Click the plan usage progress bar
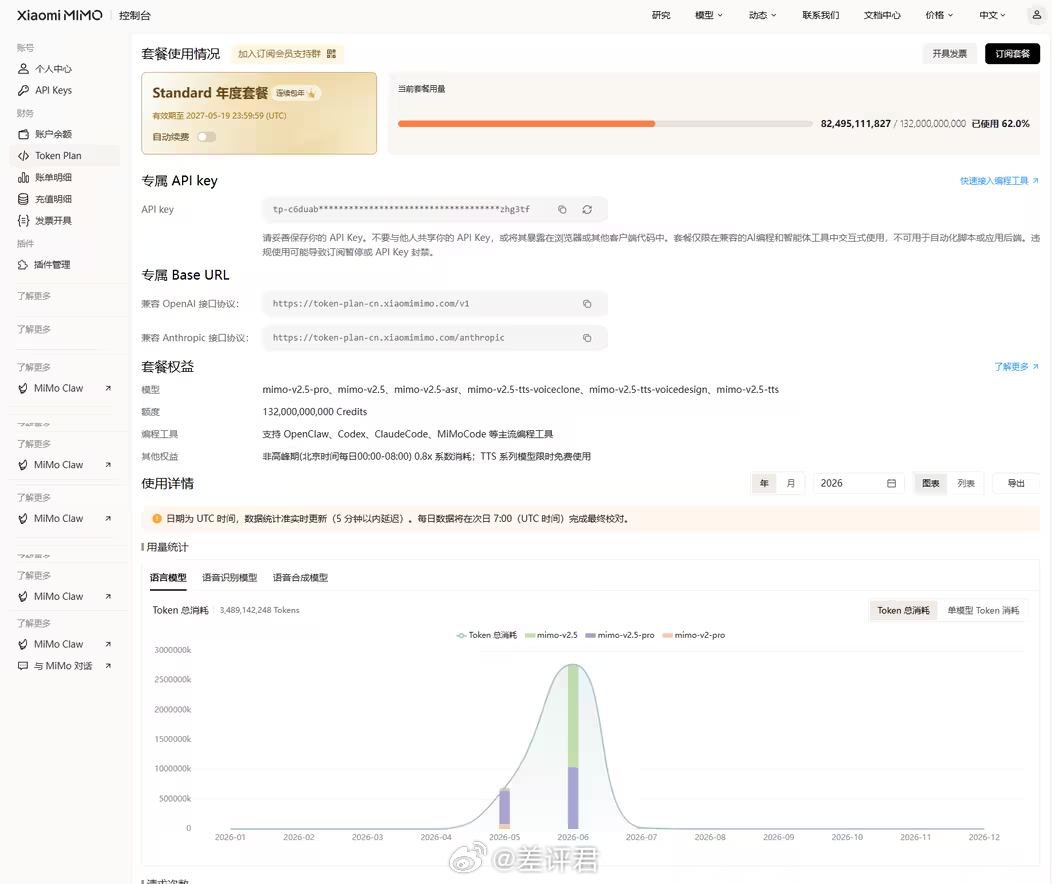1052x884 pixels. (x=605, y=124)
